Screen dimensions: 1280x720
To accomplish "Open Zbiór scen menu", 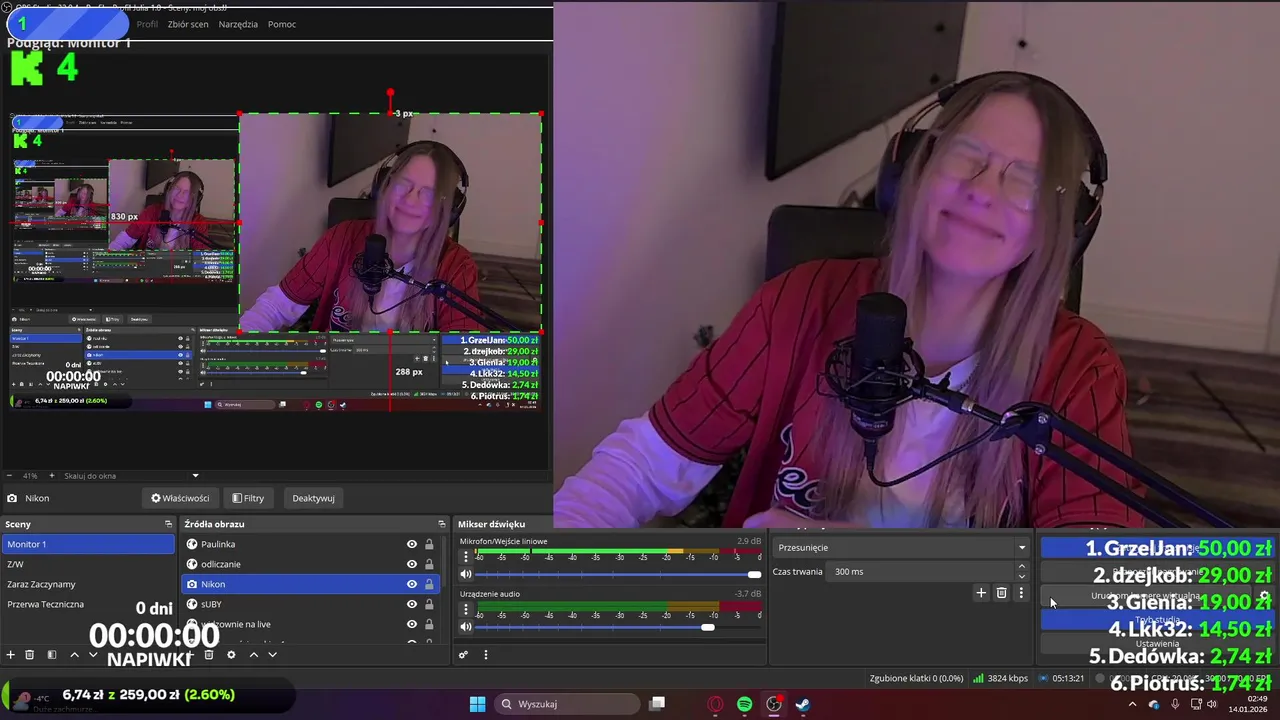I will 187,24.
